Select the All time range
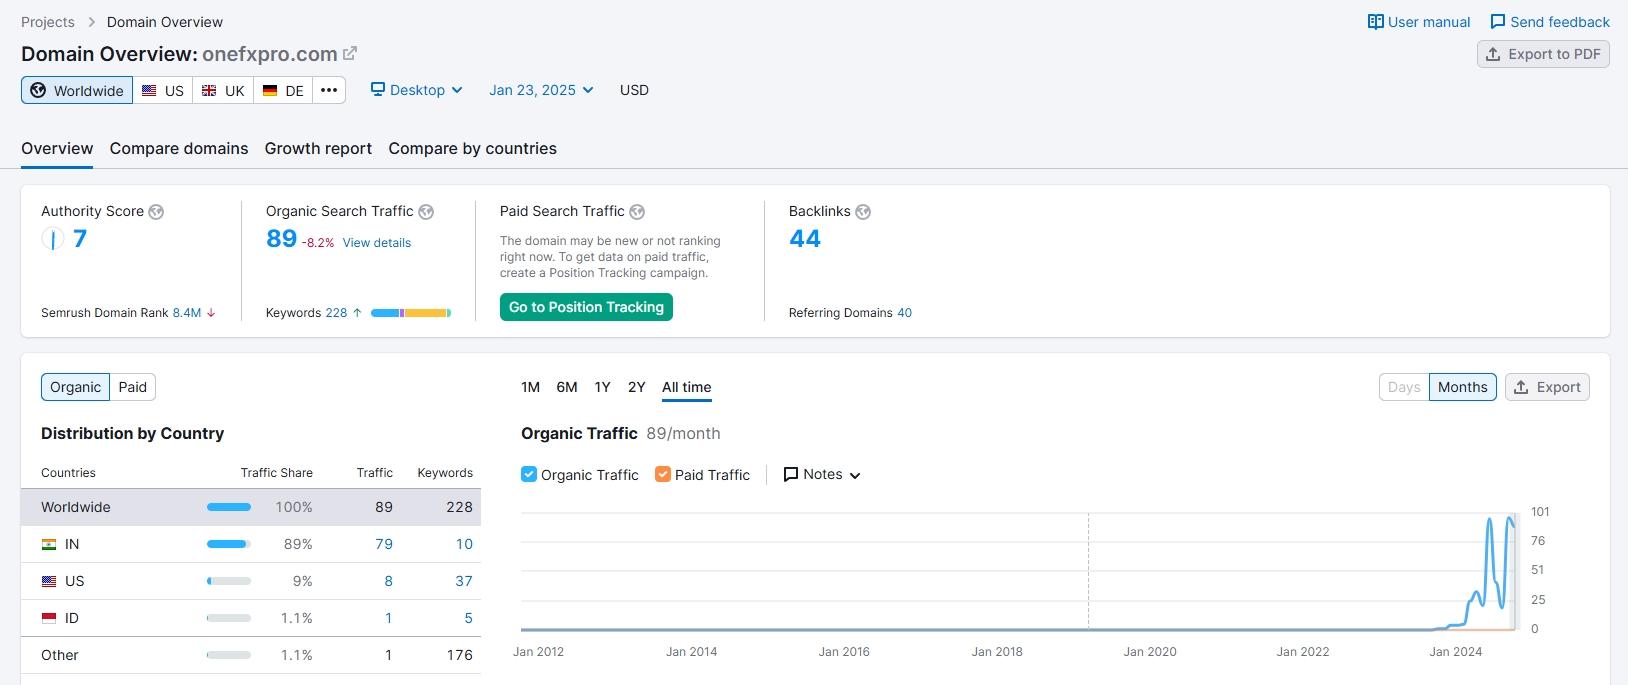The image size is (1628, 685). [687, 387]
